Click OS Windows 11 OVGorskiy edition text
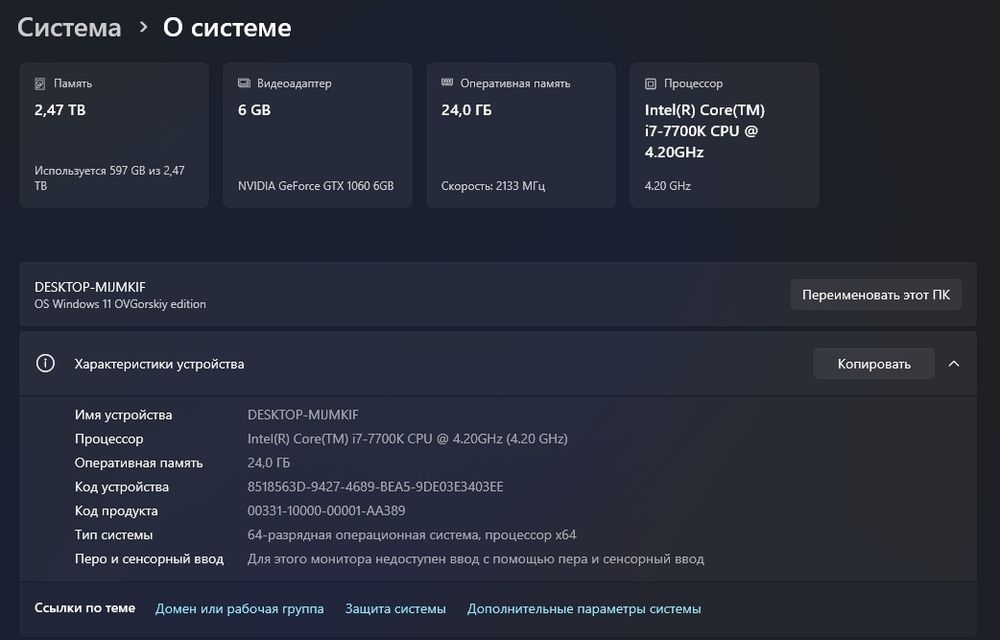Image resolution: width=1000 pixels, height=640 pixels. [120, 304]
